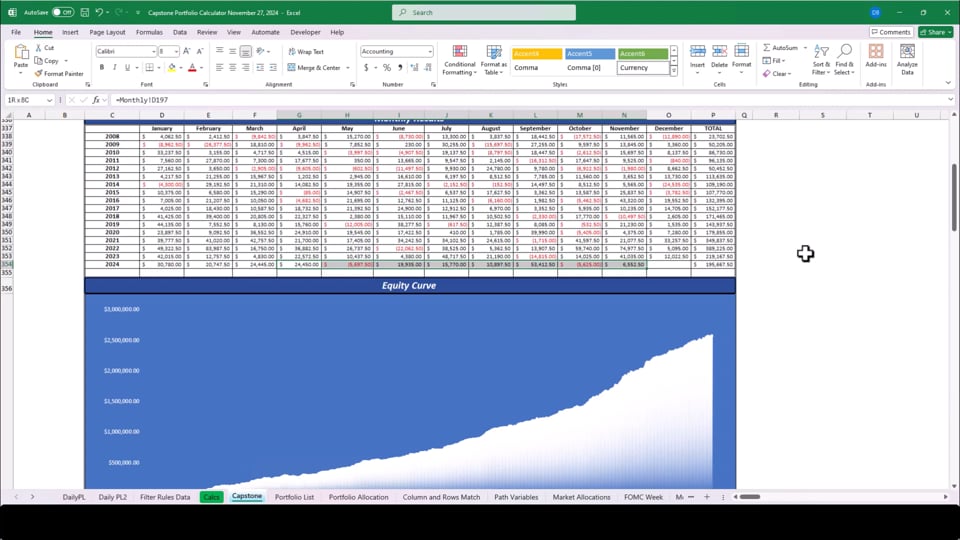
Task: Add a new sheet with plus button
Action: pyautogui.click(x=707, y=497)
